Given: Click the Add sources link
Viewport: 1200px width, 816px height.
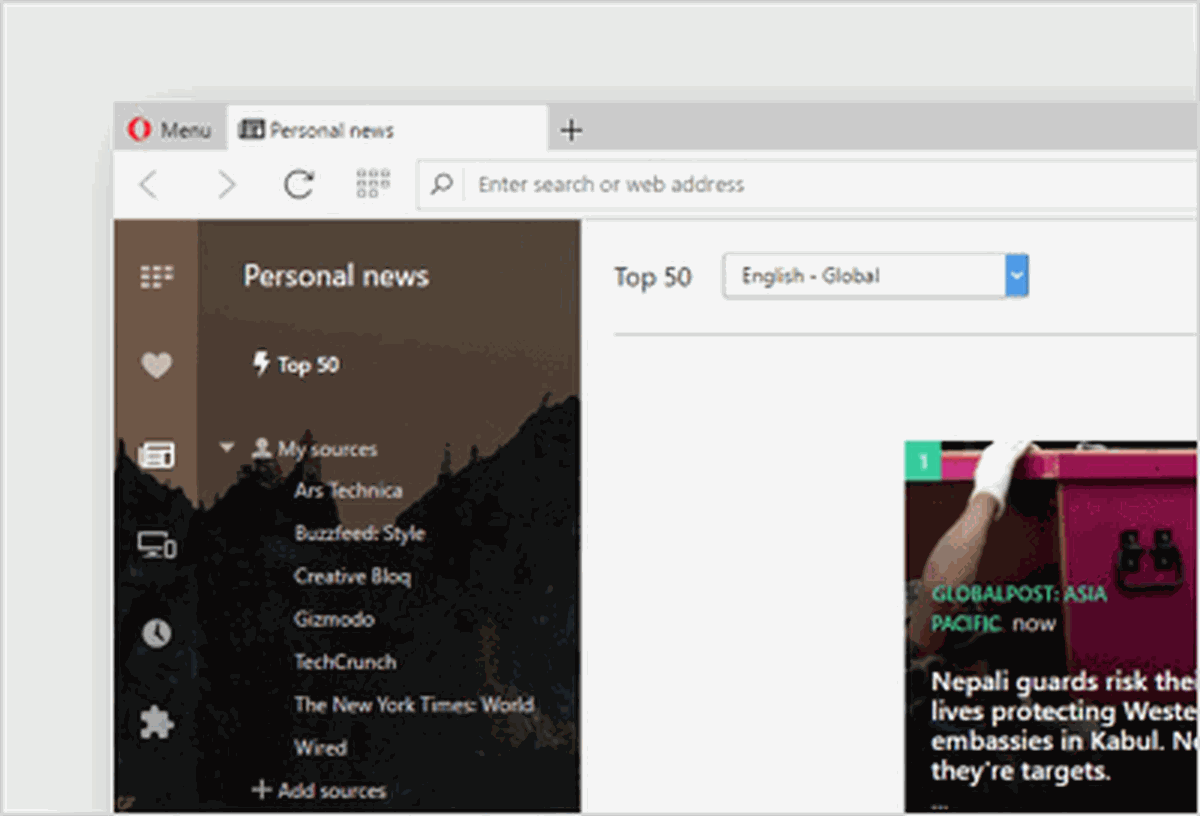Looking at the screenshot, I should (319, 790).
